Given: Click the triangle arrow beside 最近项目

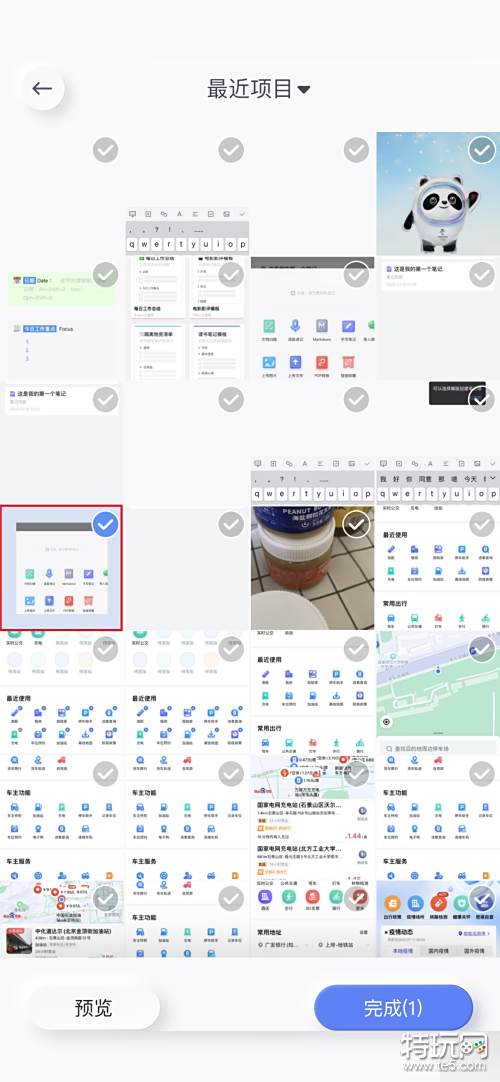Looking at the screenshot, I should [x=303, y=90].
